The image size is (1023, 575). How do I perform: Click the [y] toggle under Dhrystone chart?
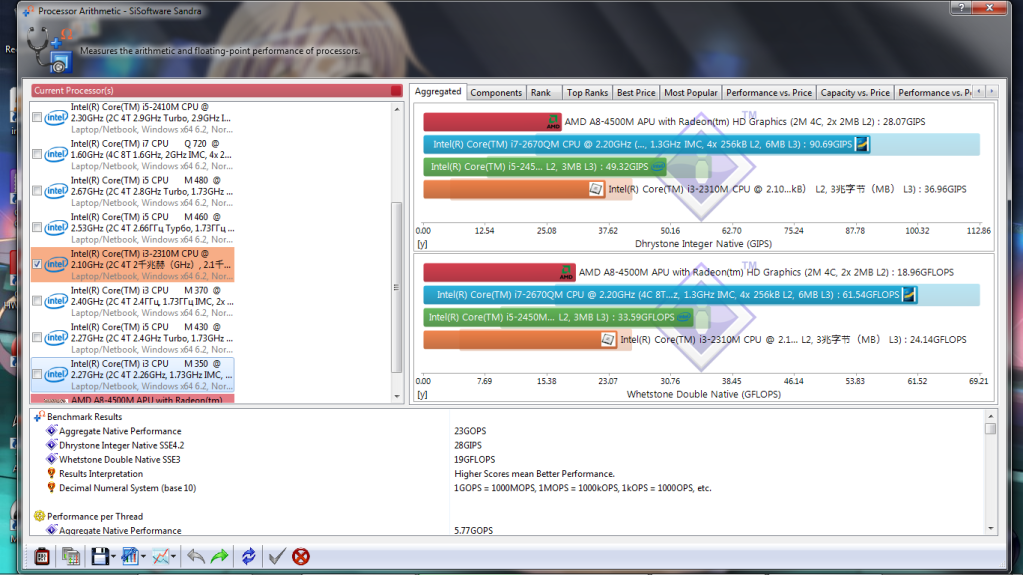click(x=422, y=244)
